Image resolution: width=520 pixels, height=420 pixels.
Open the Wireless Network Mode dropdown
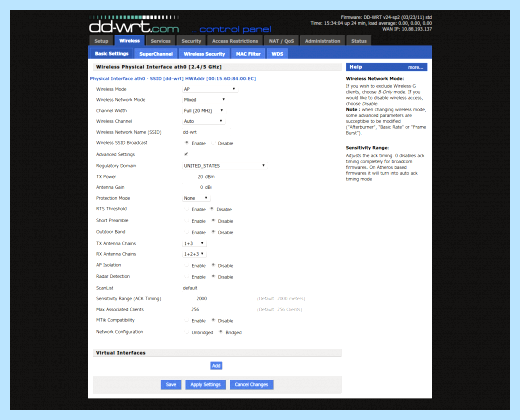205,100
